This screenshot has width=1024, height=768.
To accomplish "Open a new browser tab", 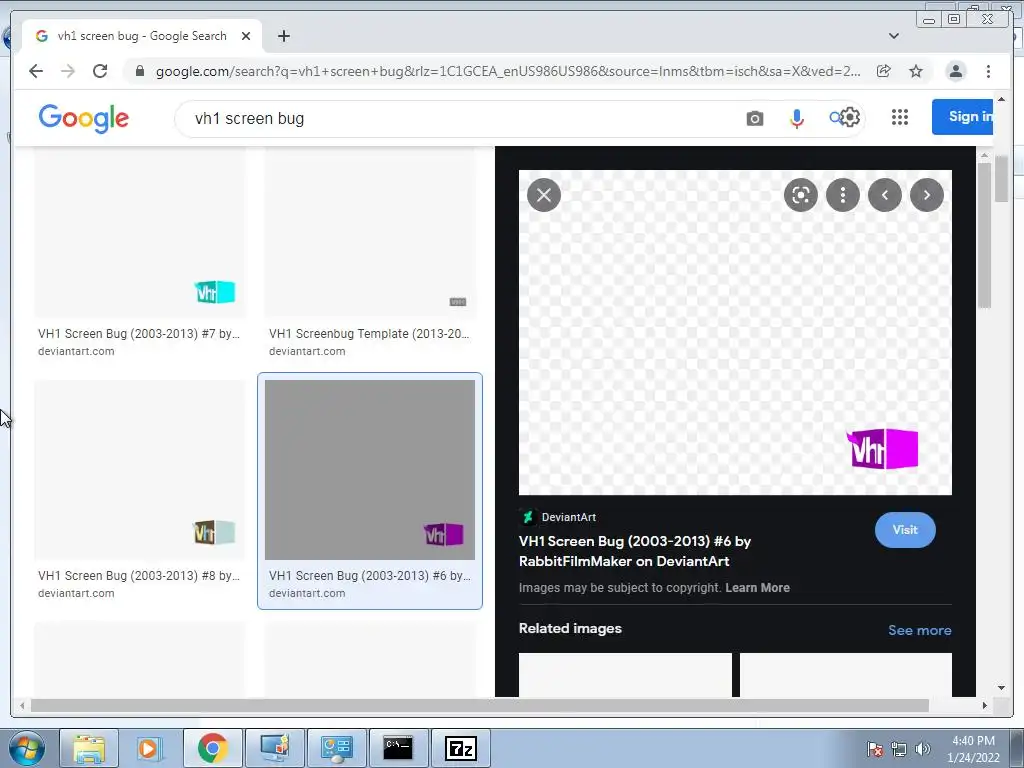I will point(283,36).
